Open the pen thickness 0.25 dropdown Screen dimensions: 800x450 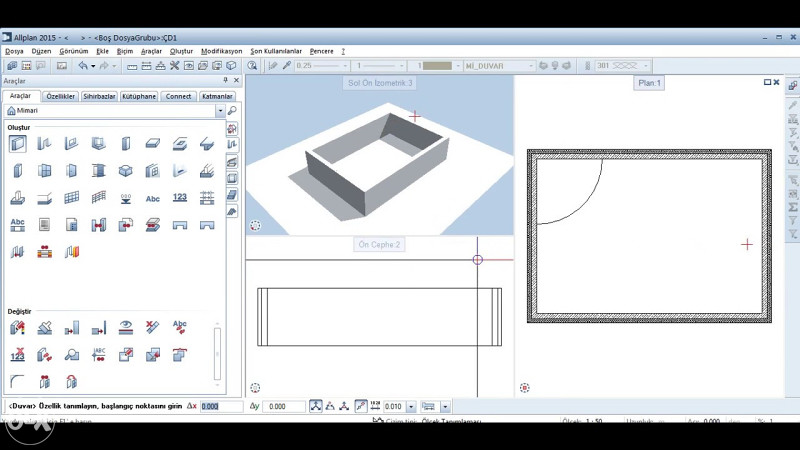tap(345, 66)
